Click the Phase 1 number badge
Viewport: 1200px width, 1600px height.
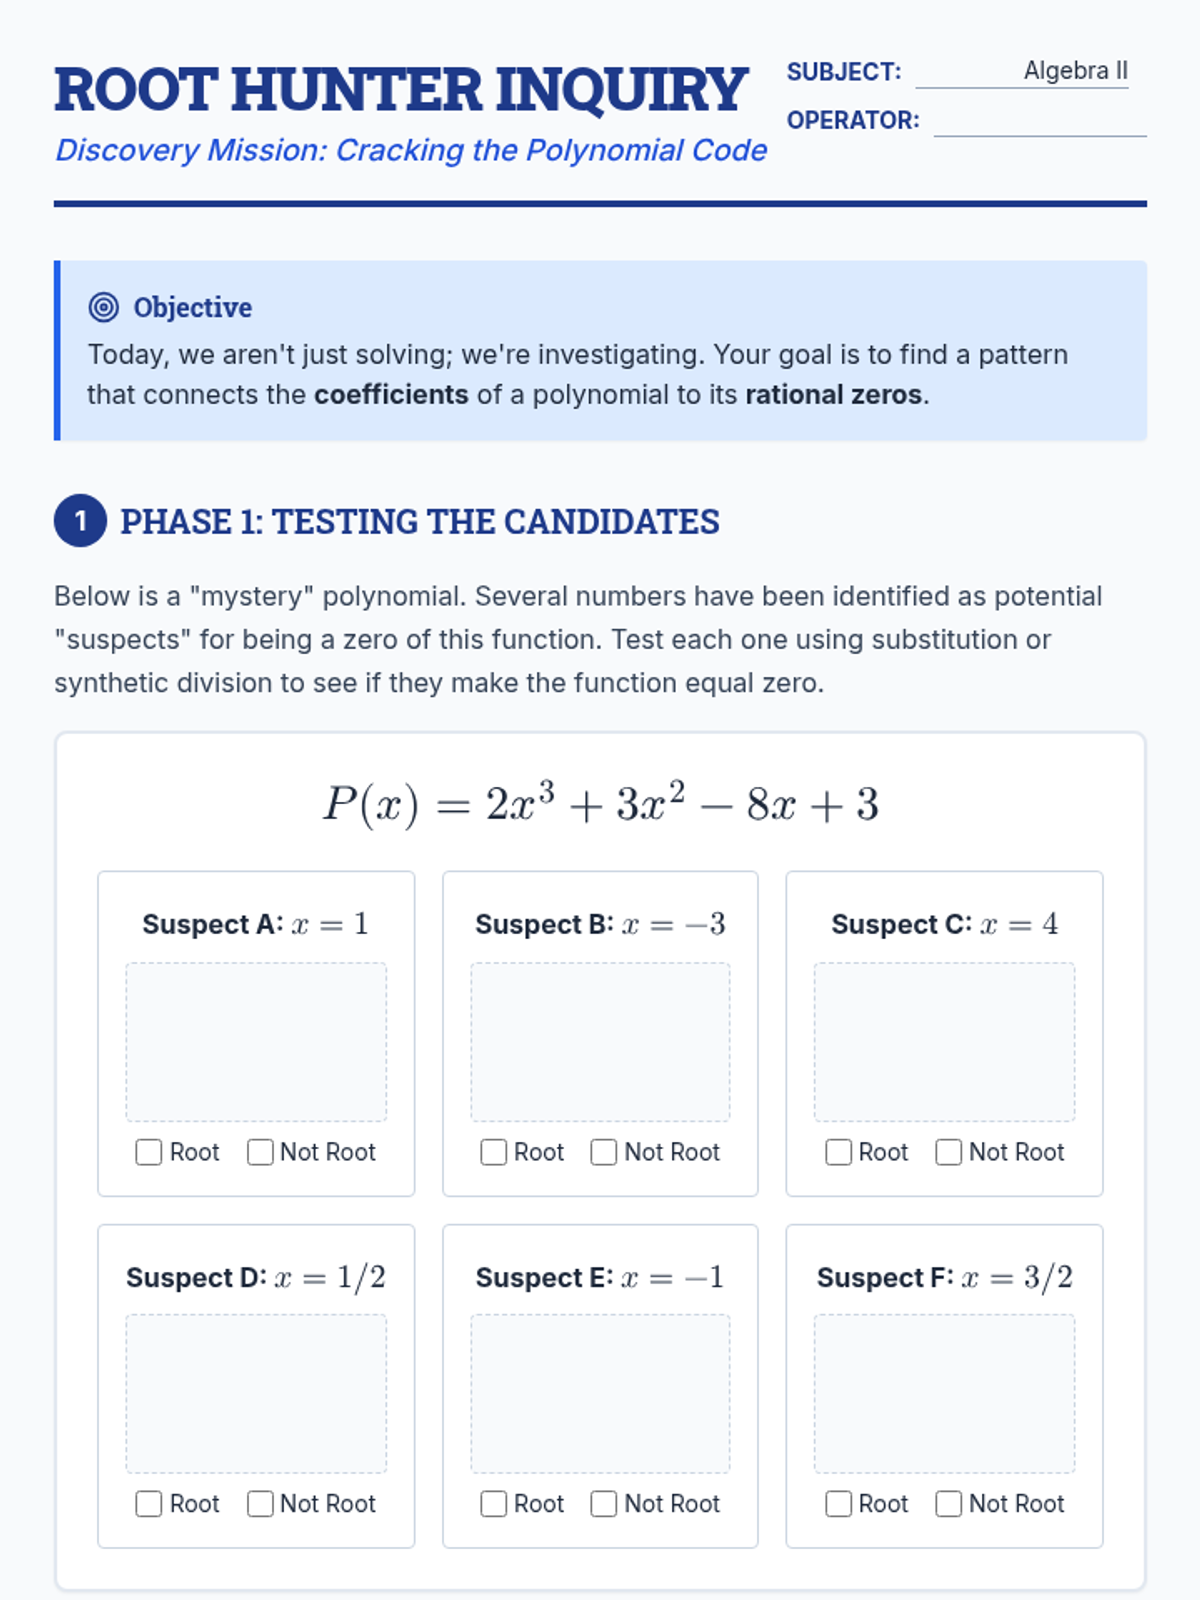[x=80, y=521]
